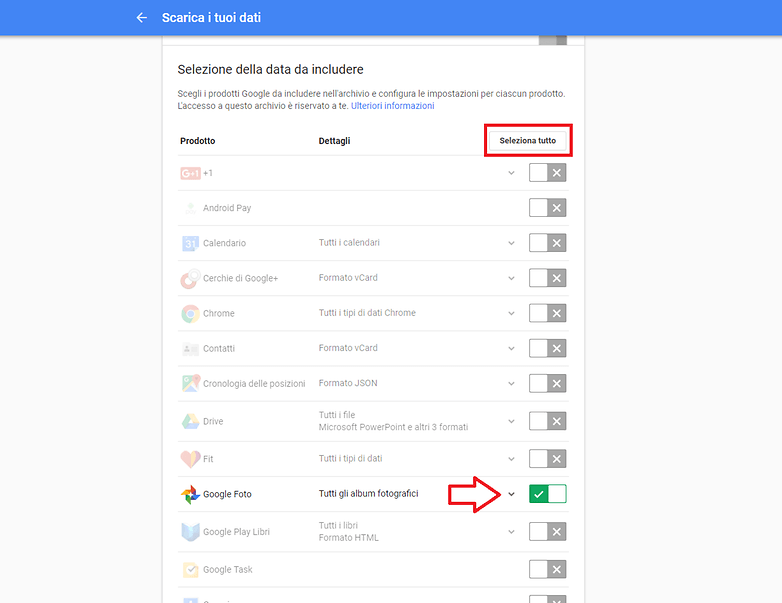782x603 pixels.
Task: Enable the Google Play Libri switch
Action: tap(548, 532)
